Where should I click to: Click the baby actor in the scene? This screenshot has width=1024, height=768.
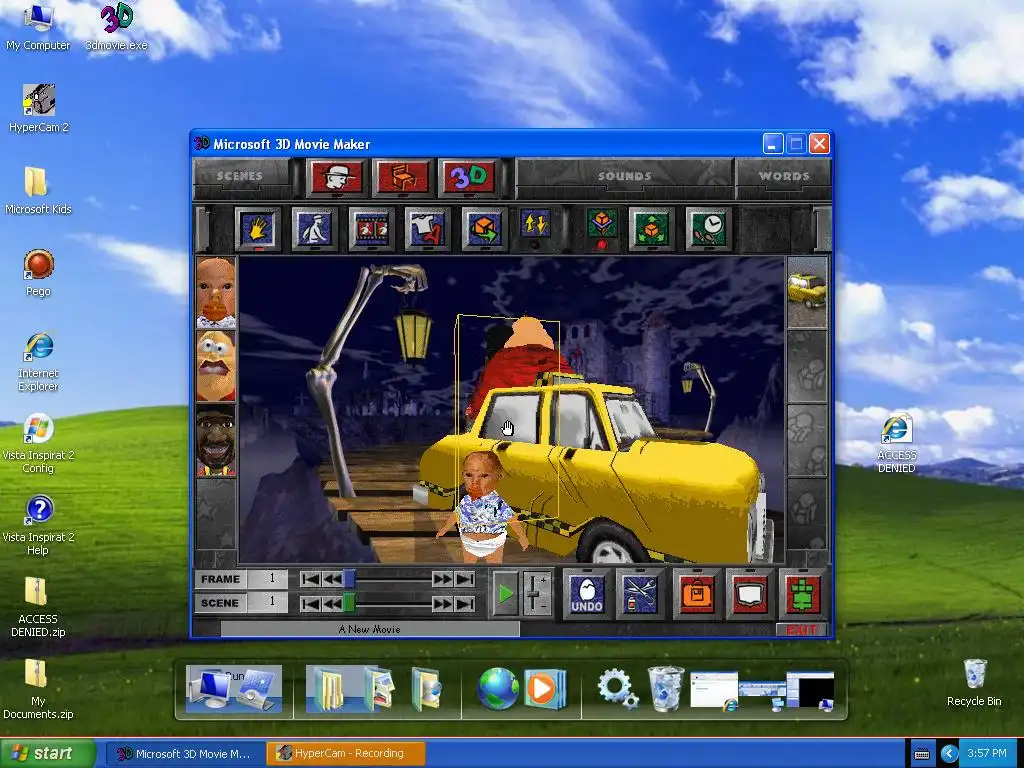pos(483,506)
